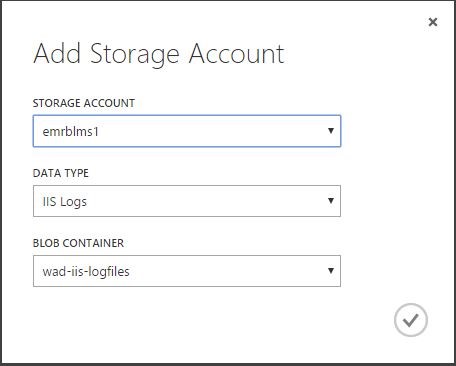
Task: Click the STORAGE ACCOUNT field label
Action: pos(84,103)
